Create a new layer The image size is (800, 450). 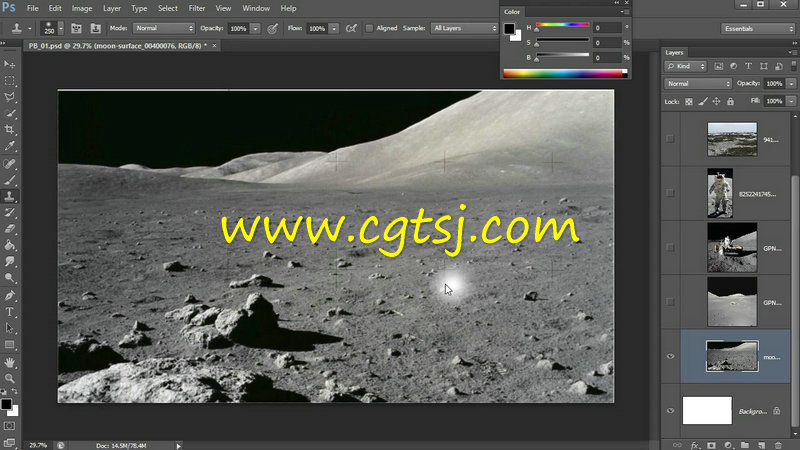[761, 445]
